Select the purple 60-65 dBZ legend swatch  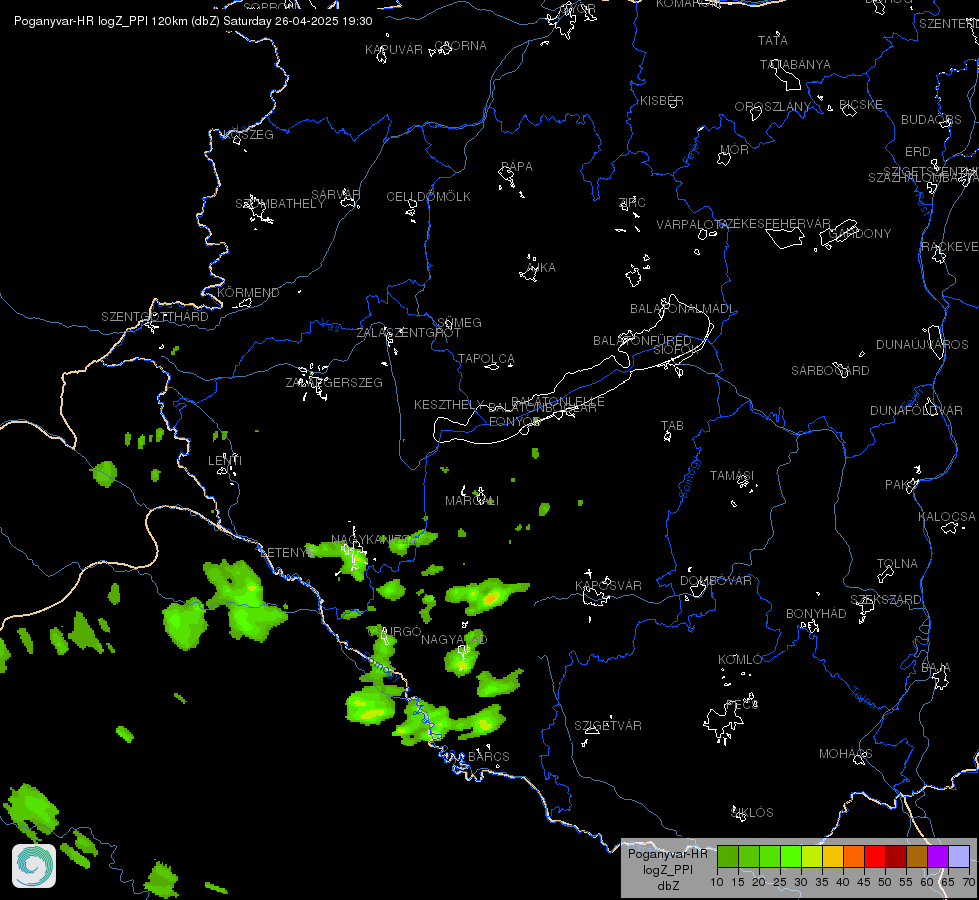(937, 857)
